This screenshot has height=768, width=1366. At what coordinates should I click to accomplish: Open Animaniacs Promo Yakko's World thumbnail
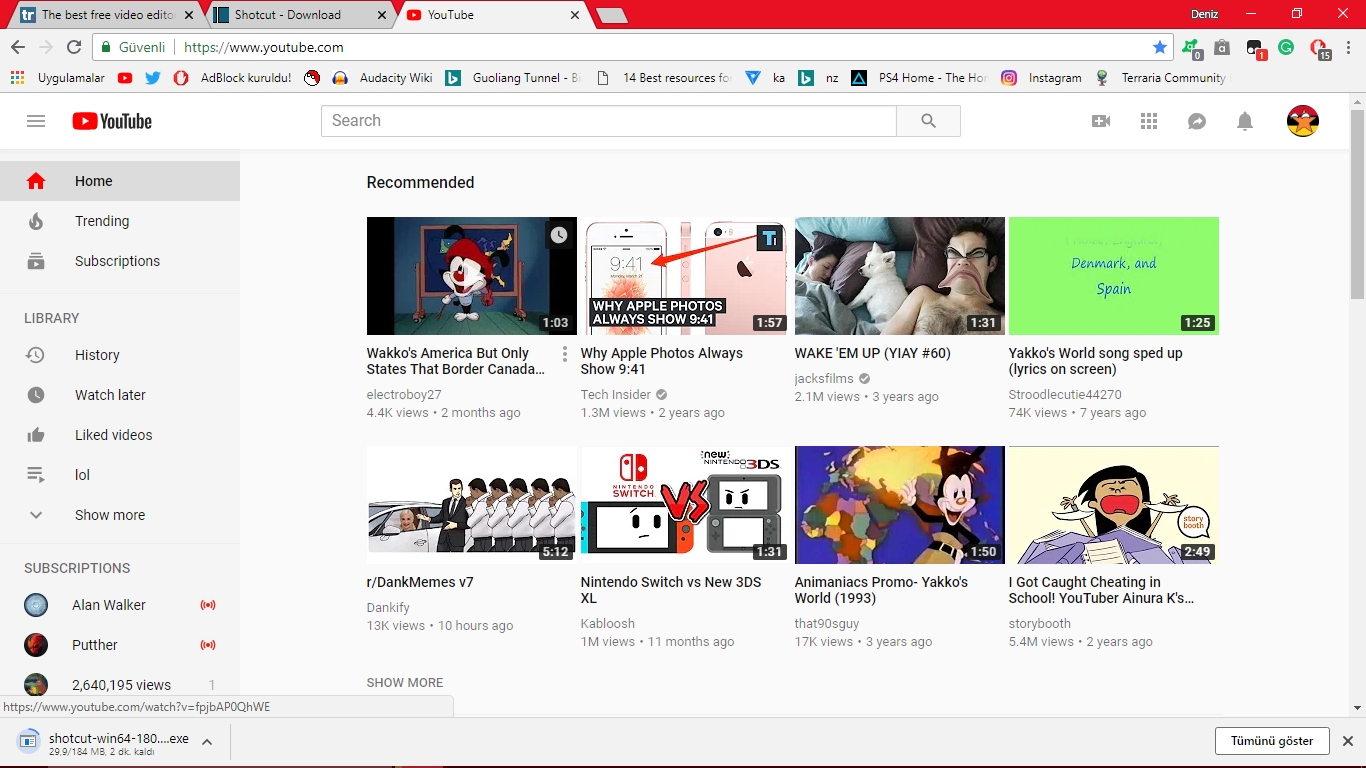(900, 505)
